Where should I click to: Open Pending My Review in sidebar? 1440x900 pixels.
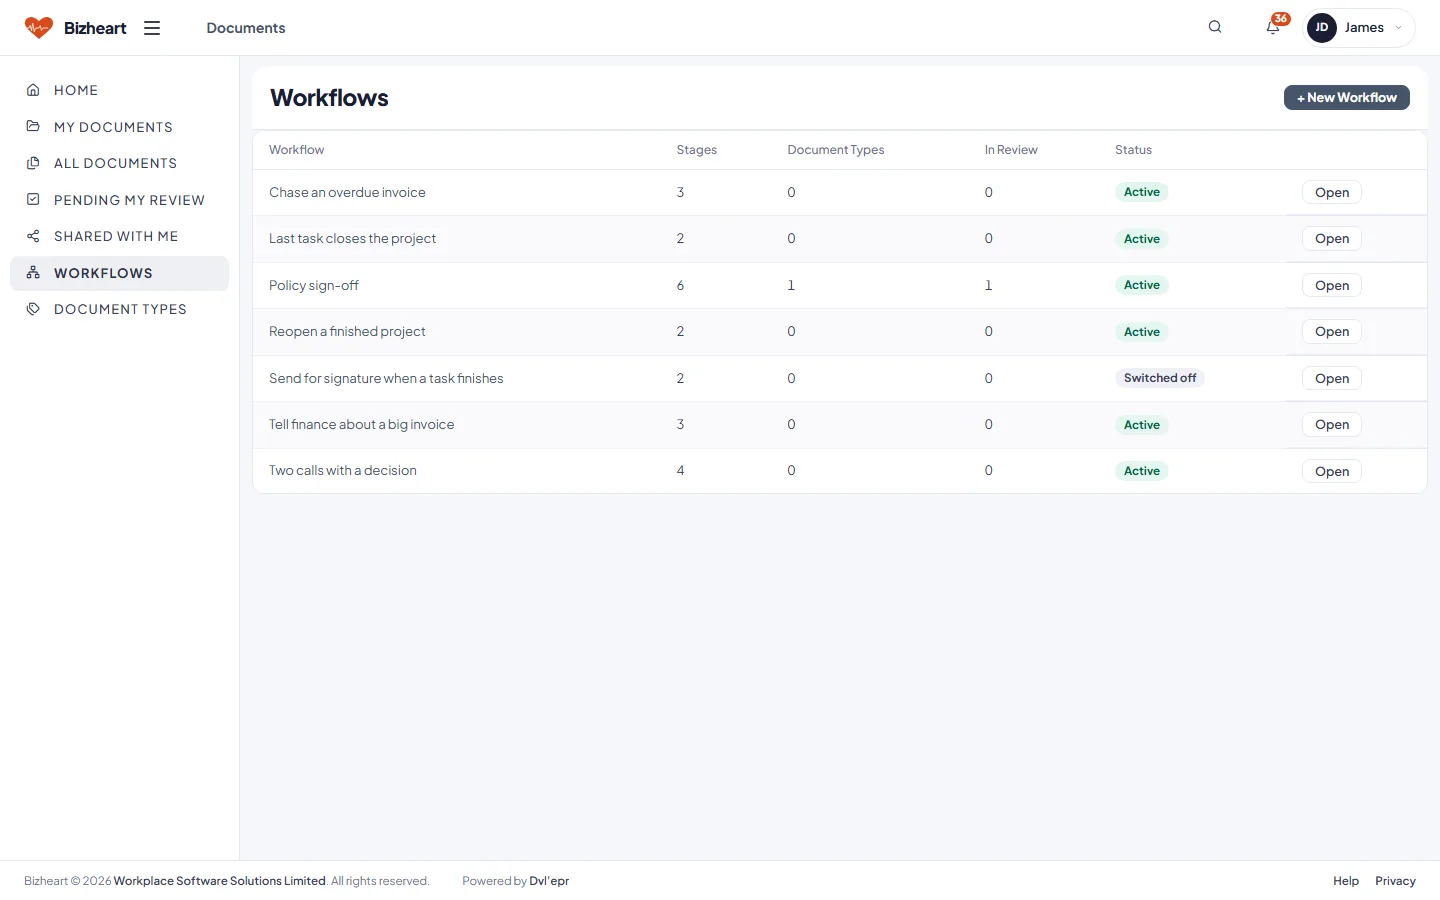pyautogui.click(x=119, y=200)
